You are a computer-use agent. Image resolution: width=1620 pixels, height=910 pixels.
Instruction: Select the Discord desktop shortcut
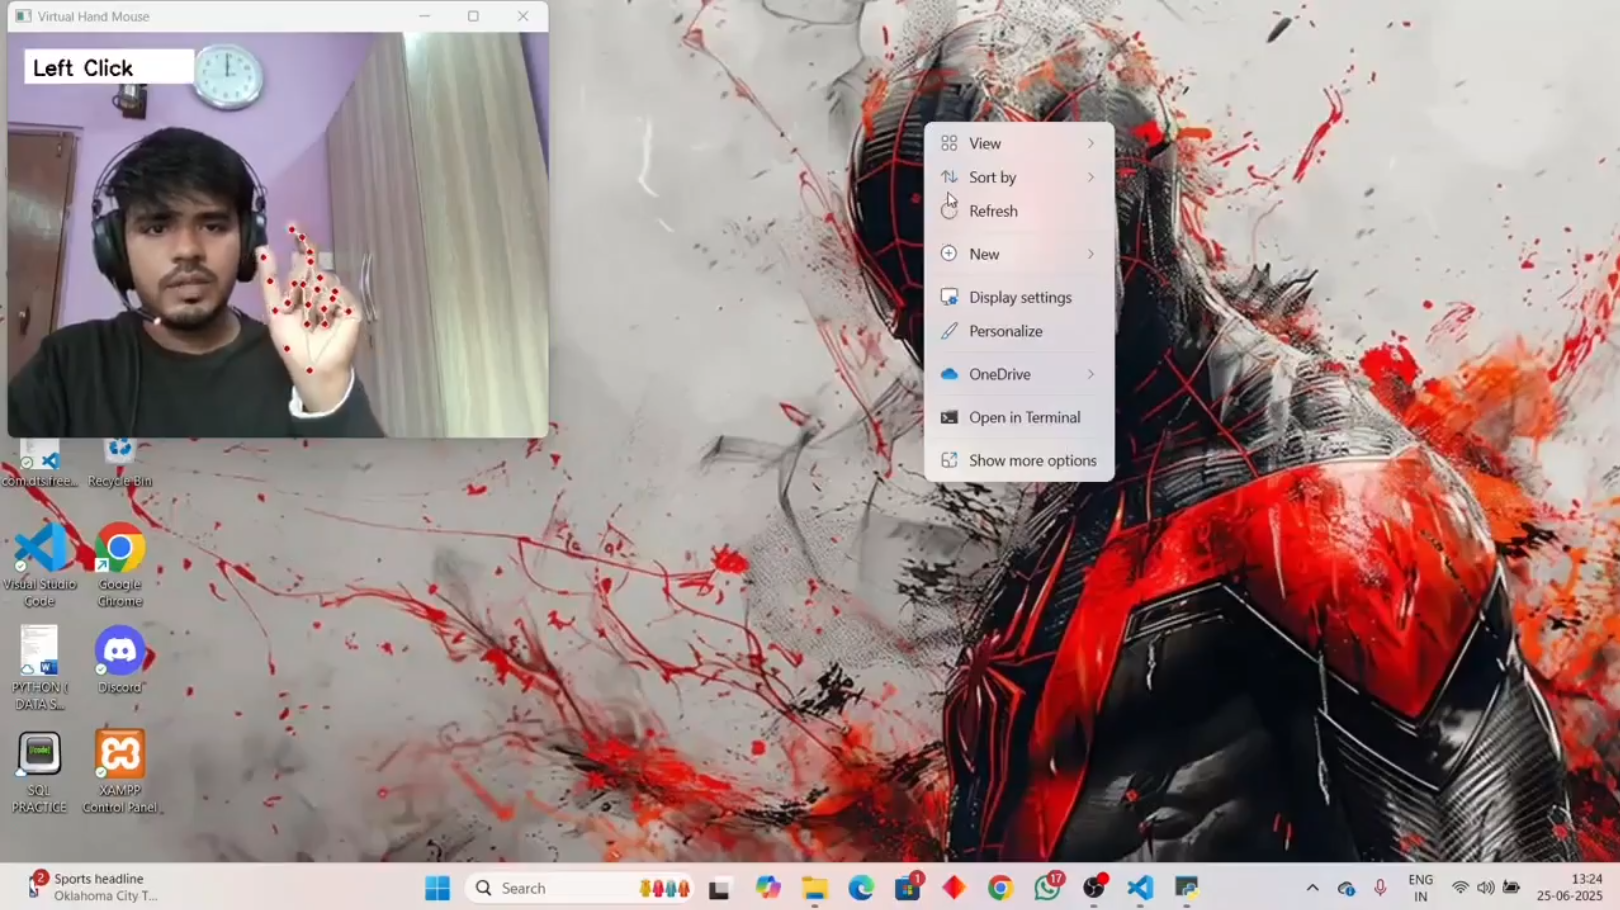[x=120, y=660]
